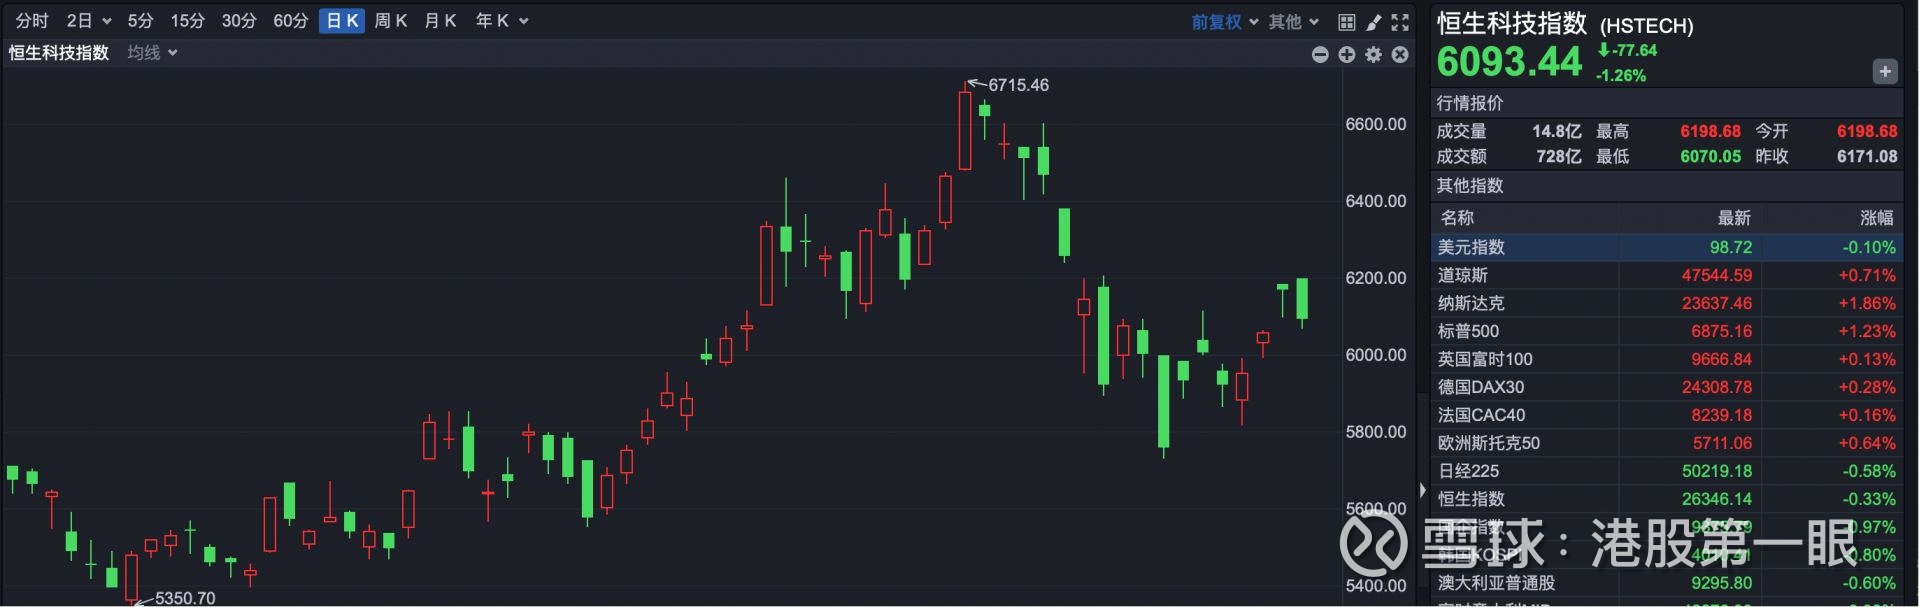This screenshot has height=607, width=1919.
Task: Switch to the 周K weekly tab
Action: coord(391,21)
